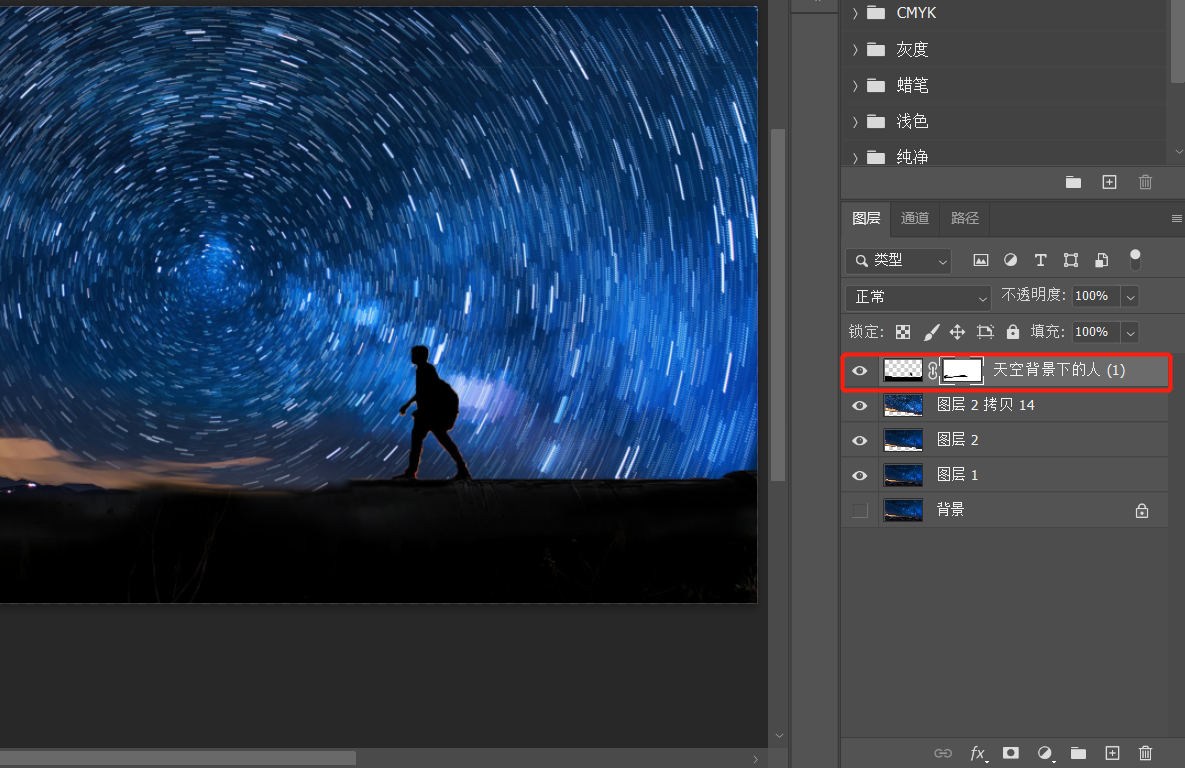Screen dimensions: 1185x768
Task: Click lock transparent pixels icon
Action: pos(903,332)
